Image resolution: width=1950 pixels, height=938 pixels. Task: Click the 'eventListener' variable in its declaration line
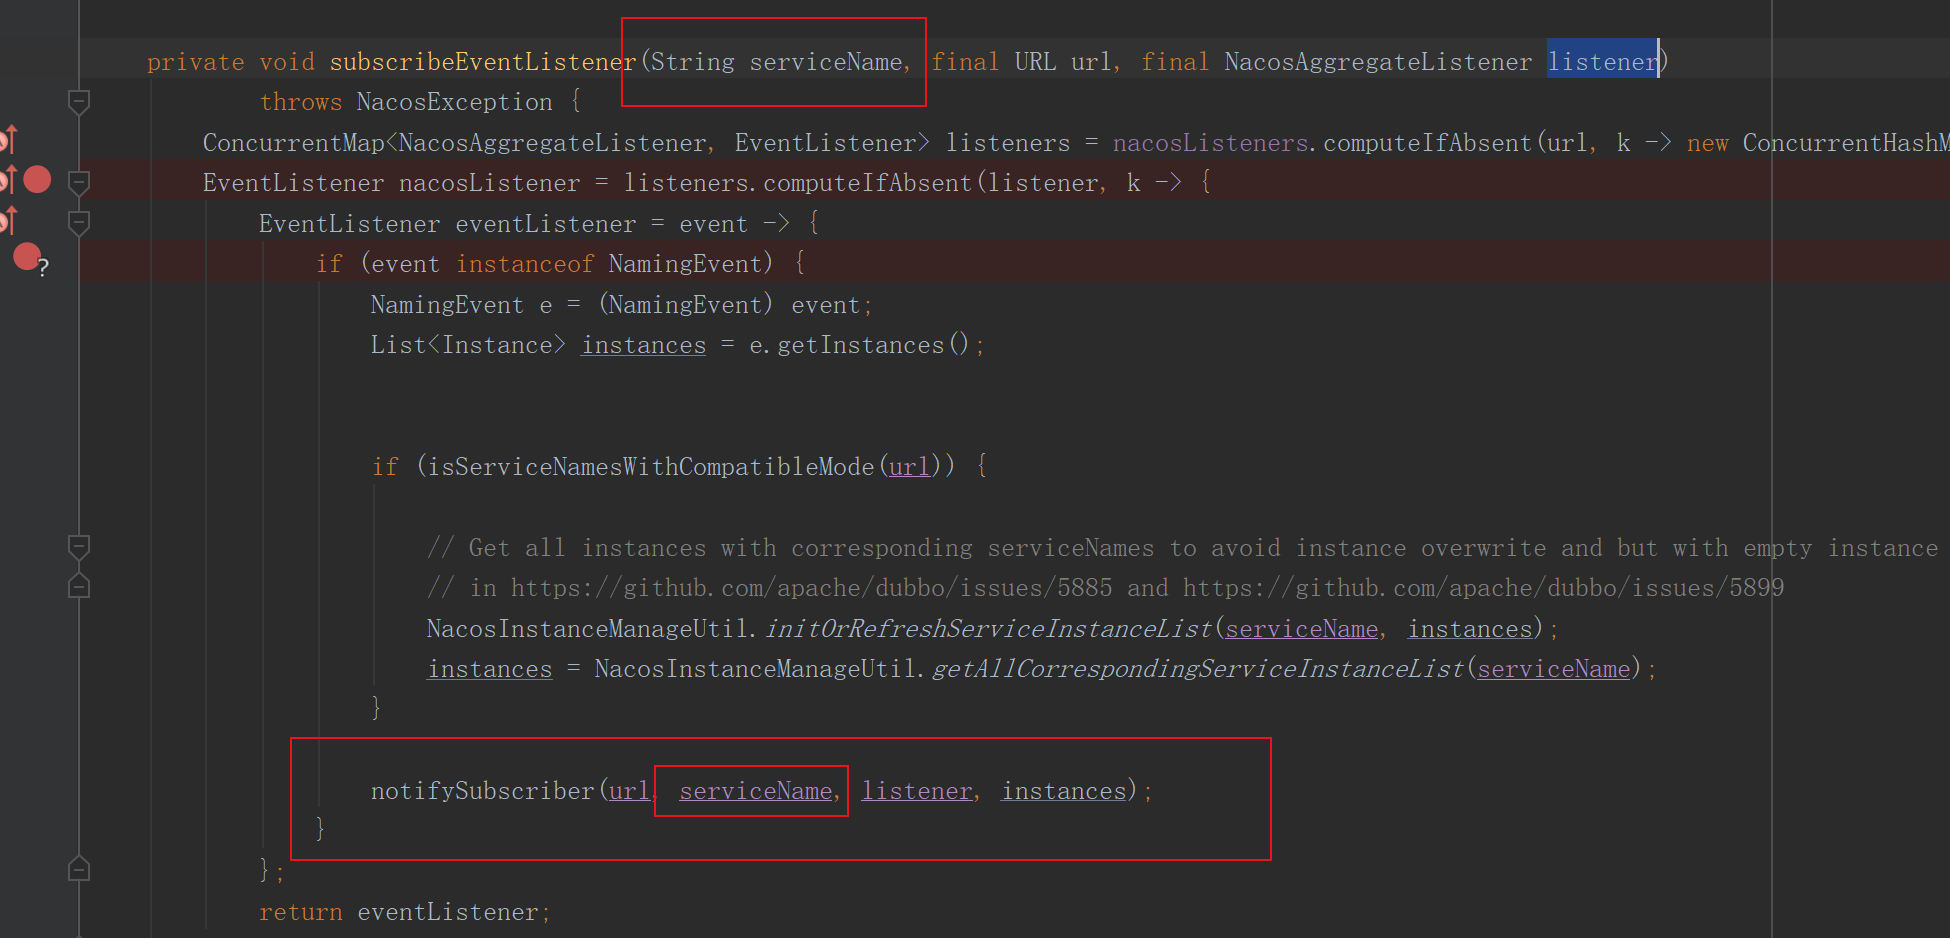pos(545,224)
